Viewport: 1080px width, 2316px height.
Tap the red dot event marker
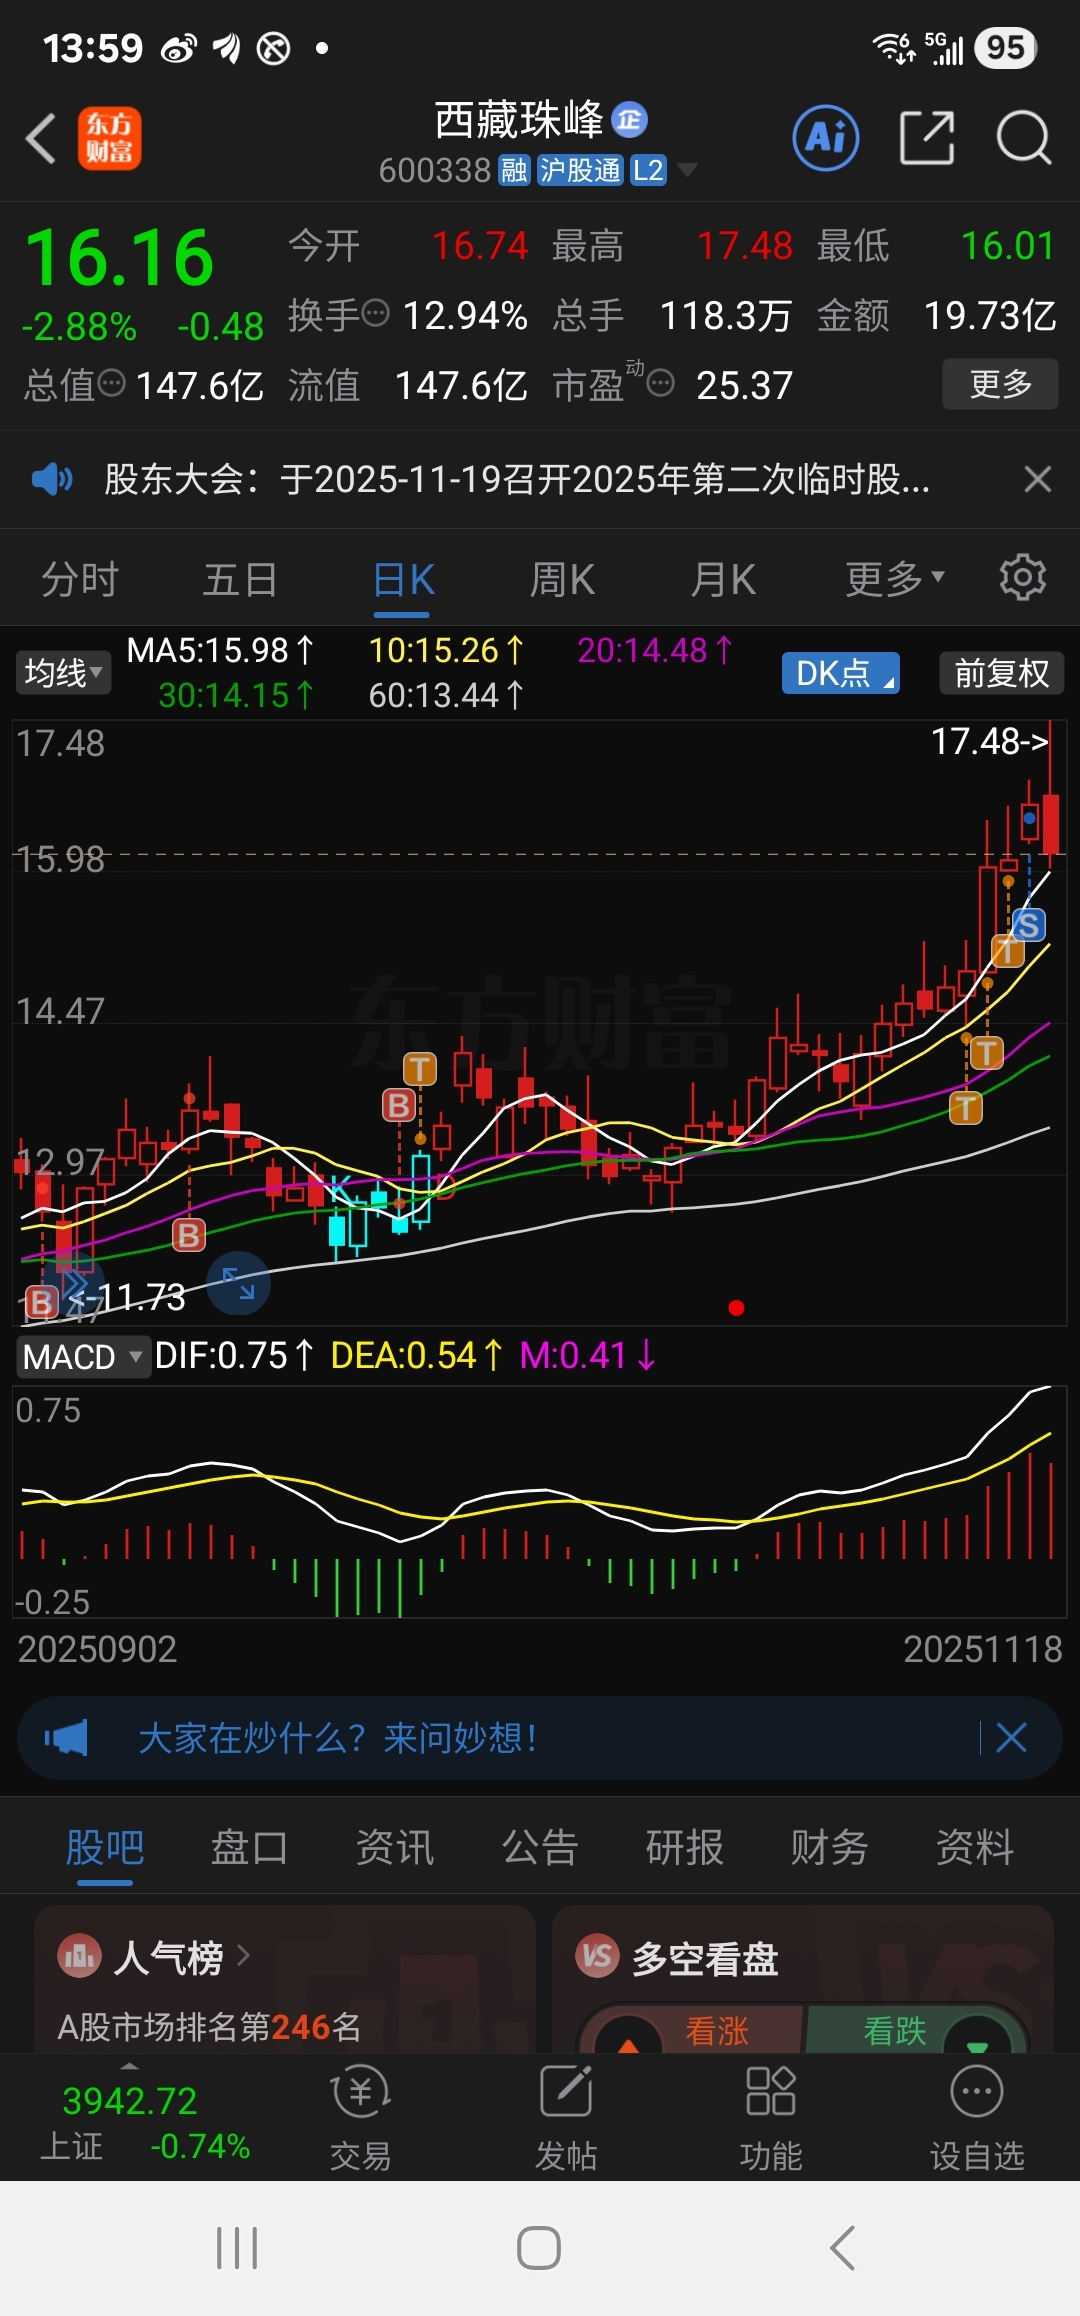[737, 1308]
